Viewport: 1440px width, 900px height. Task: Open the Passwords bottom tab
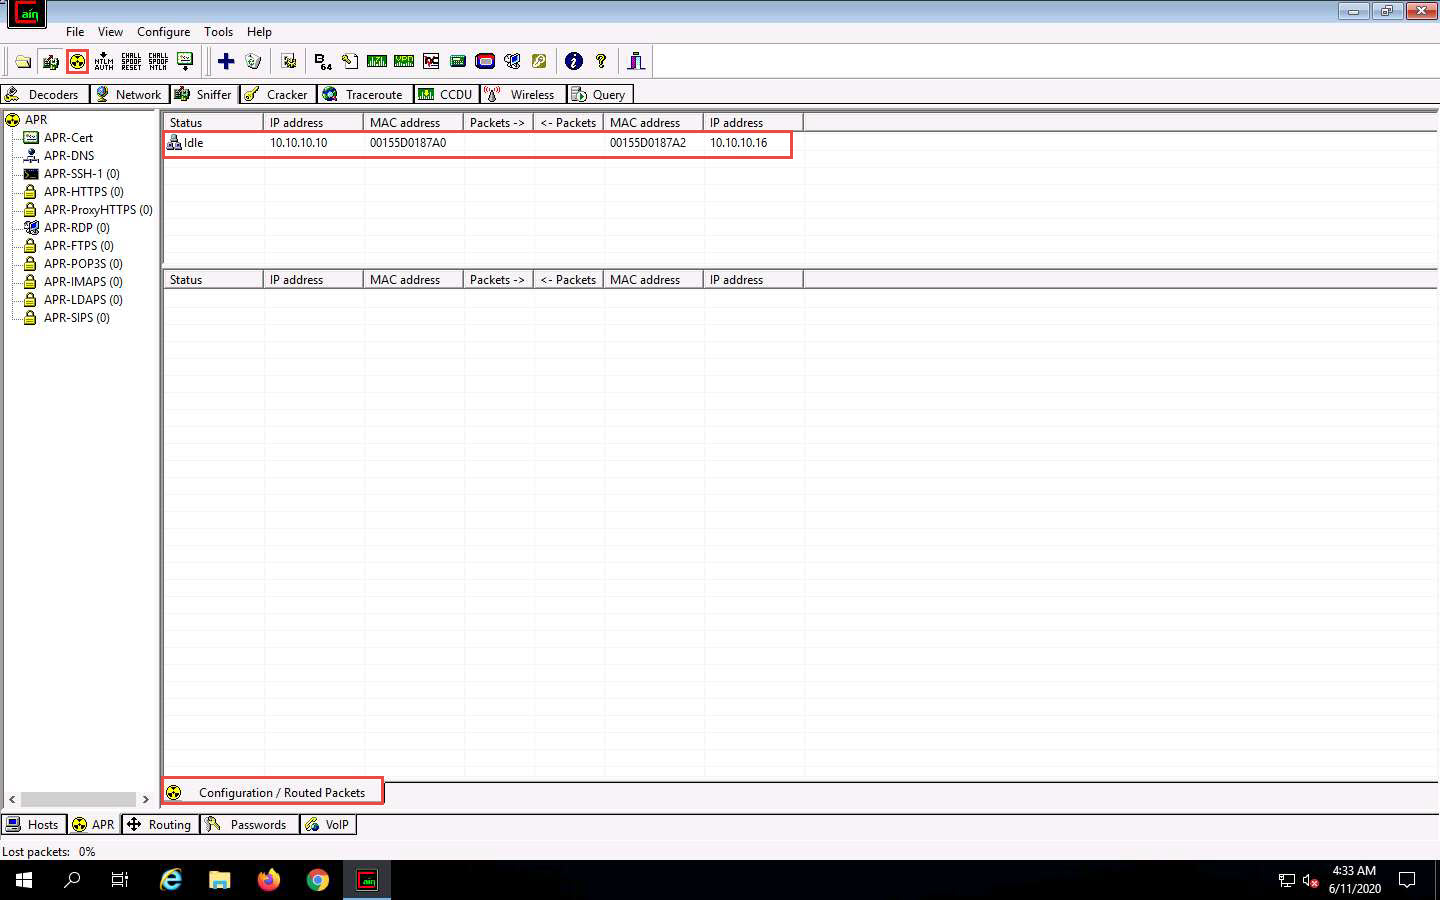point(249,824)
